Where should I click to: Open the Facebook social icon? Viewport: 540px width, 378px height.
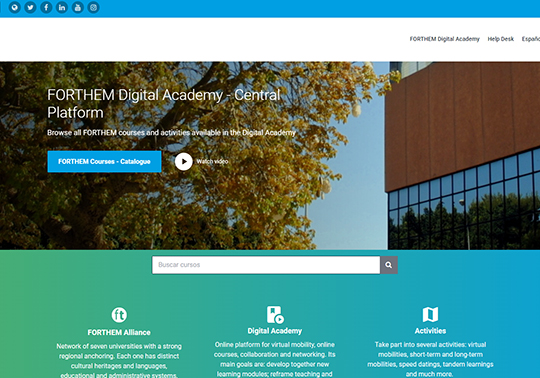click(46, 7)
